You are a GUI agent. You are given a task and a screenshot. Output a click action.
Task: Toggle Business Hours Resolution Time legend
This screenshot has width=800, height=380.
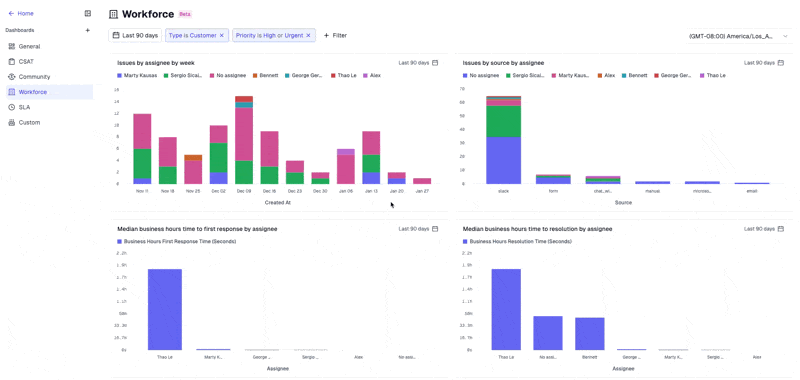point(517,241)
